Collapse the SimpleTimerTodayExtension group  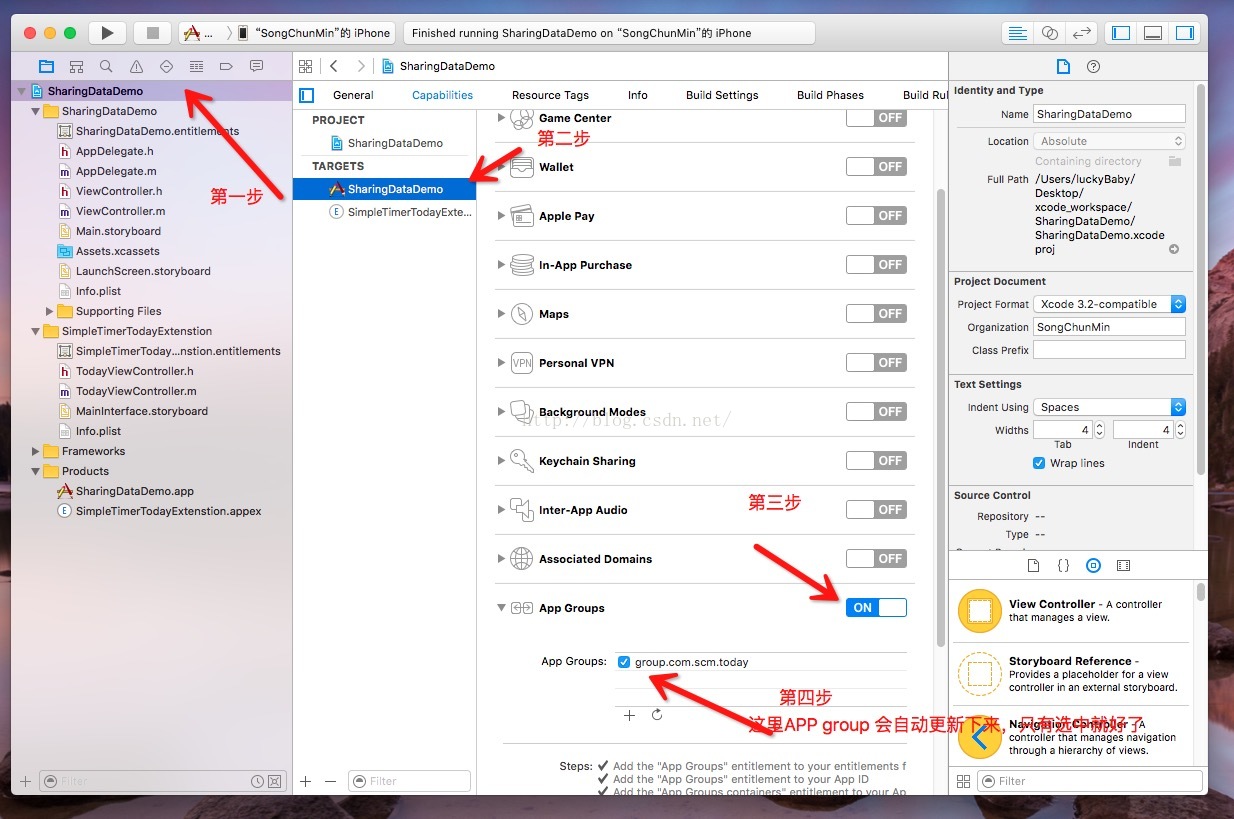click(36, 331)
